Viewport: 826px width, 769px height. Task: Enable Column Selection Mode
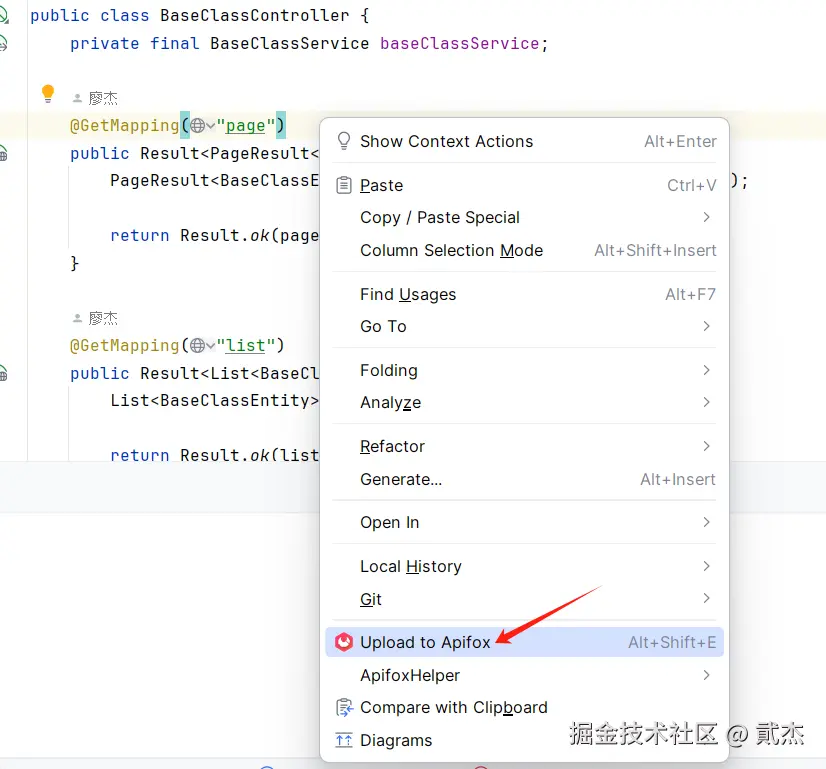tap(524, 250)
